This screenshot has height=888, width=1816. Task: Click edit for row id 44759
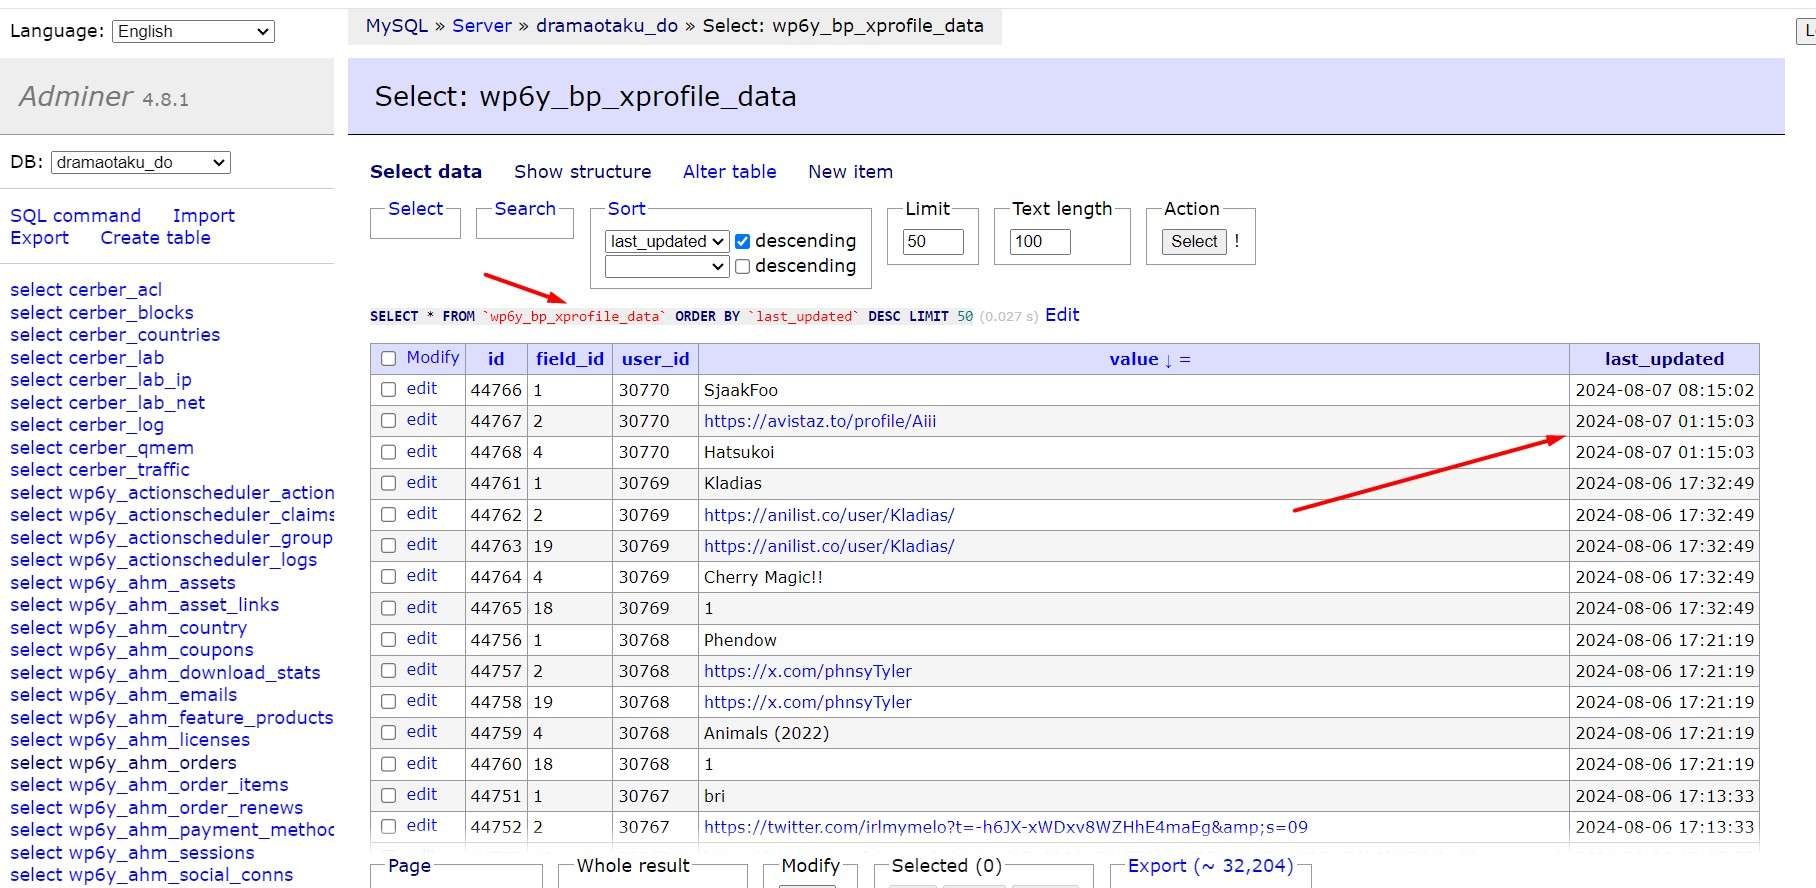coord(421,732)
